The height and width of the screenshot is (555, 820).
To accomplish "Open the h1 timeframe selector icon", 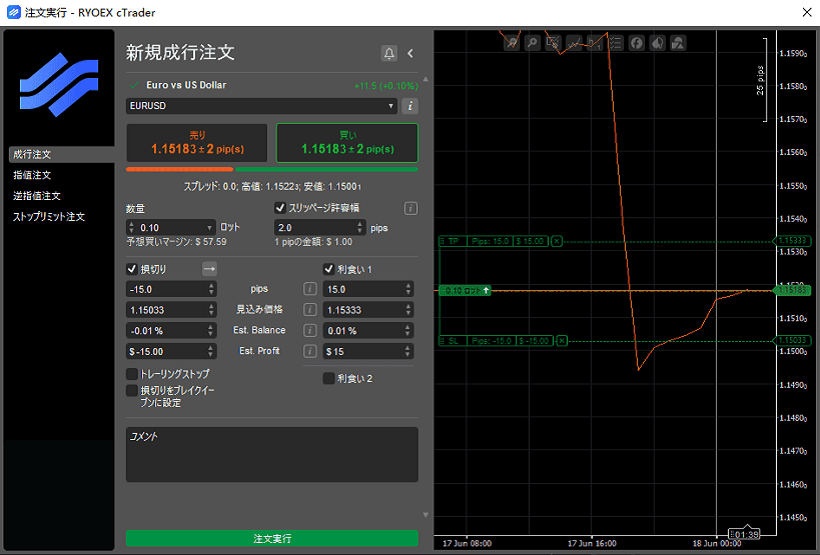I will click(595, 43).
